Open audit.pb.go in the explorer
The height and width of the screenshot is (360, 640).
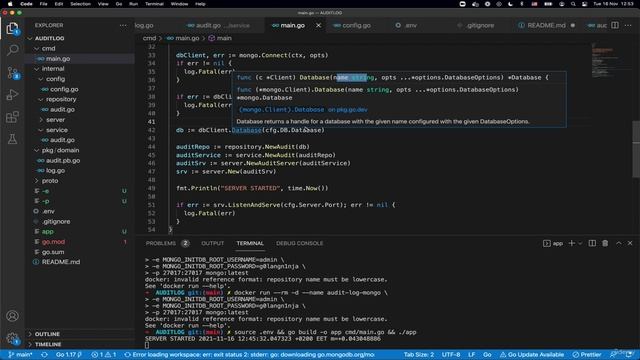point(63,161)
